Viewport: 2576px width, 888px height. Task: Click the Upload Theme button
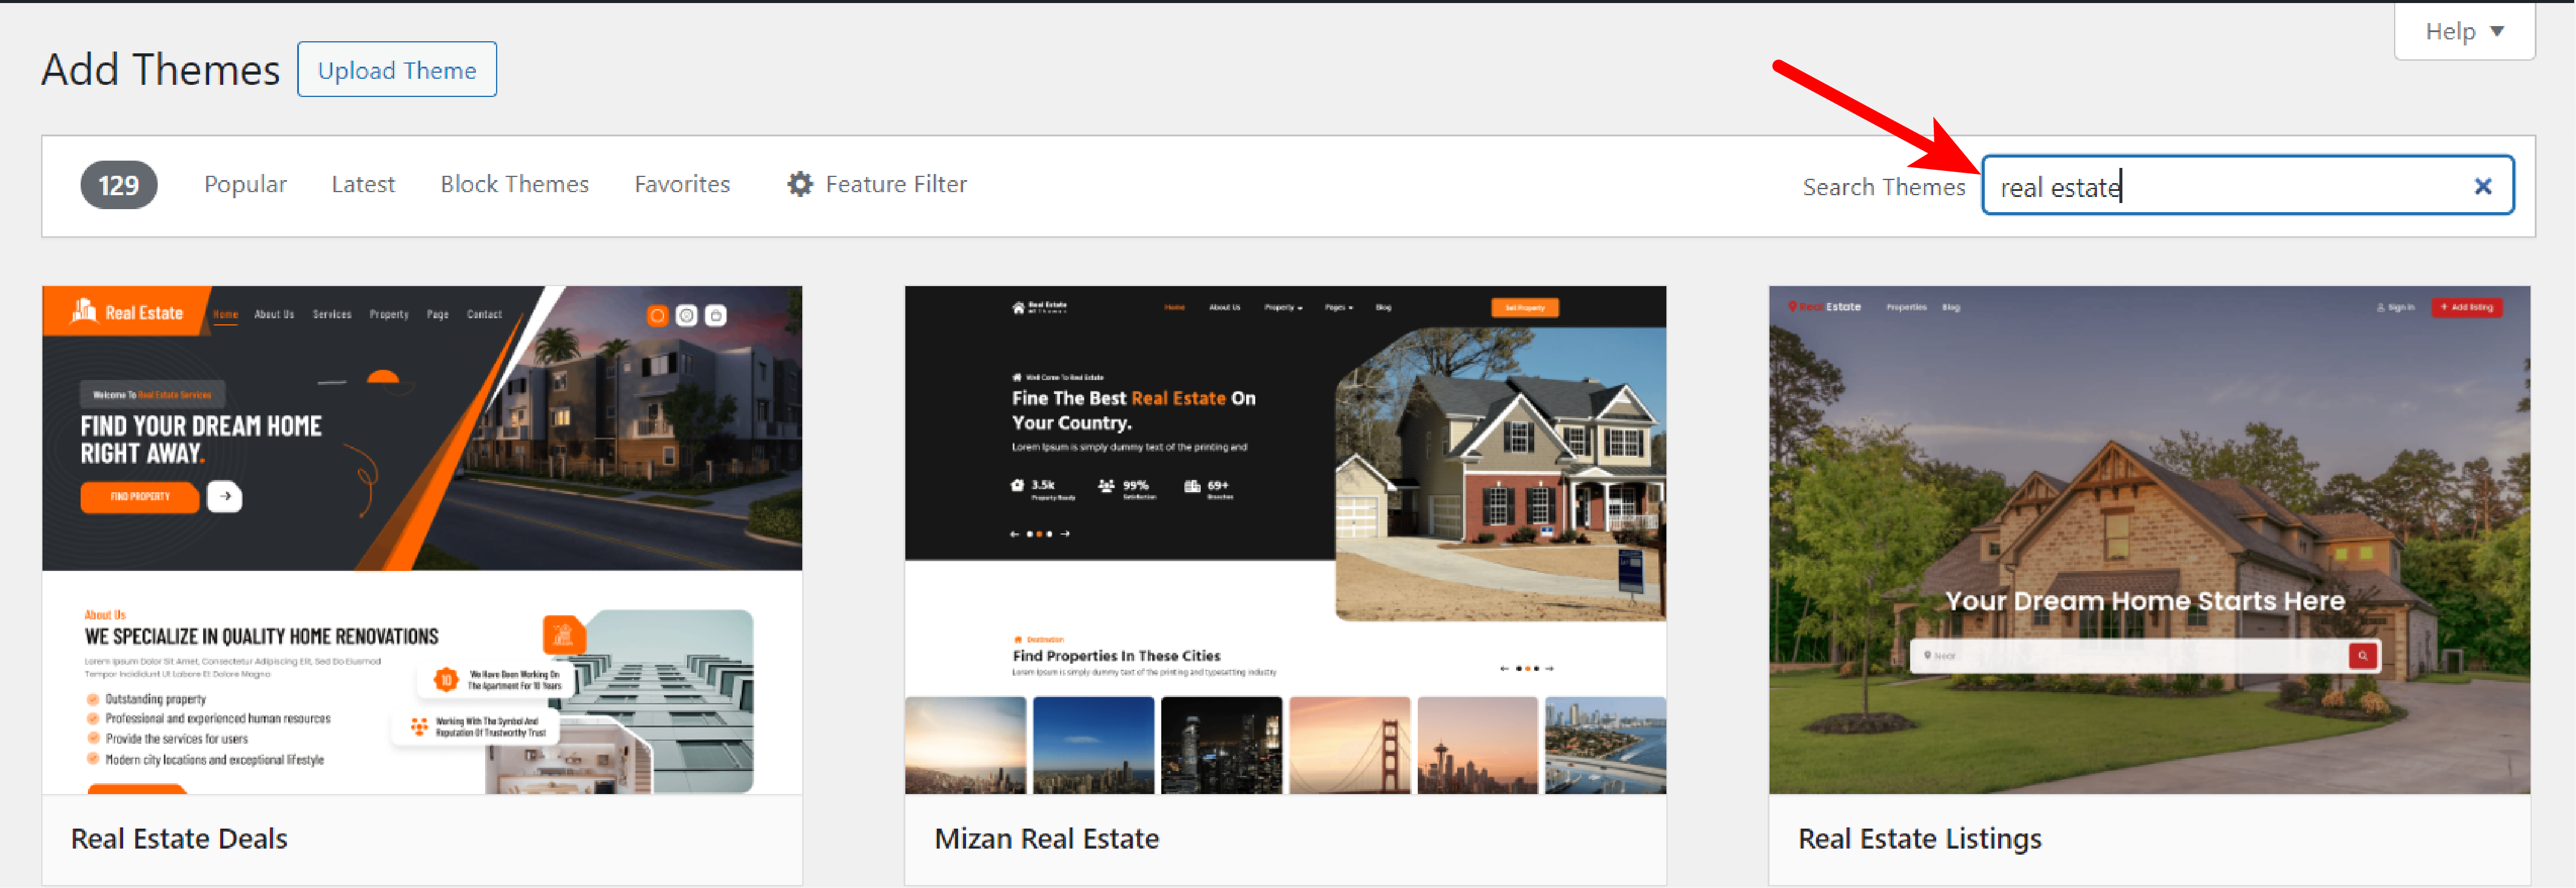(x=396, y=70)
